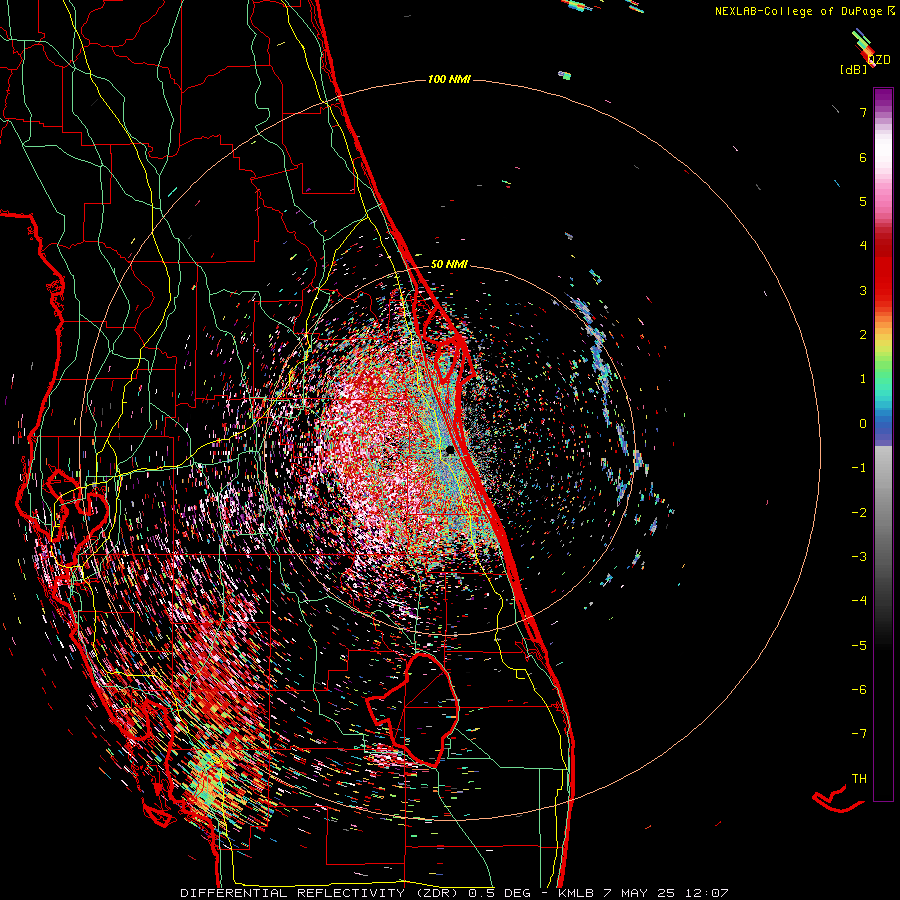Click the [dB] unit label
The height and width of the screenshot is (900, 900).
click(x=854, y=69)
